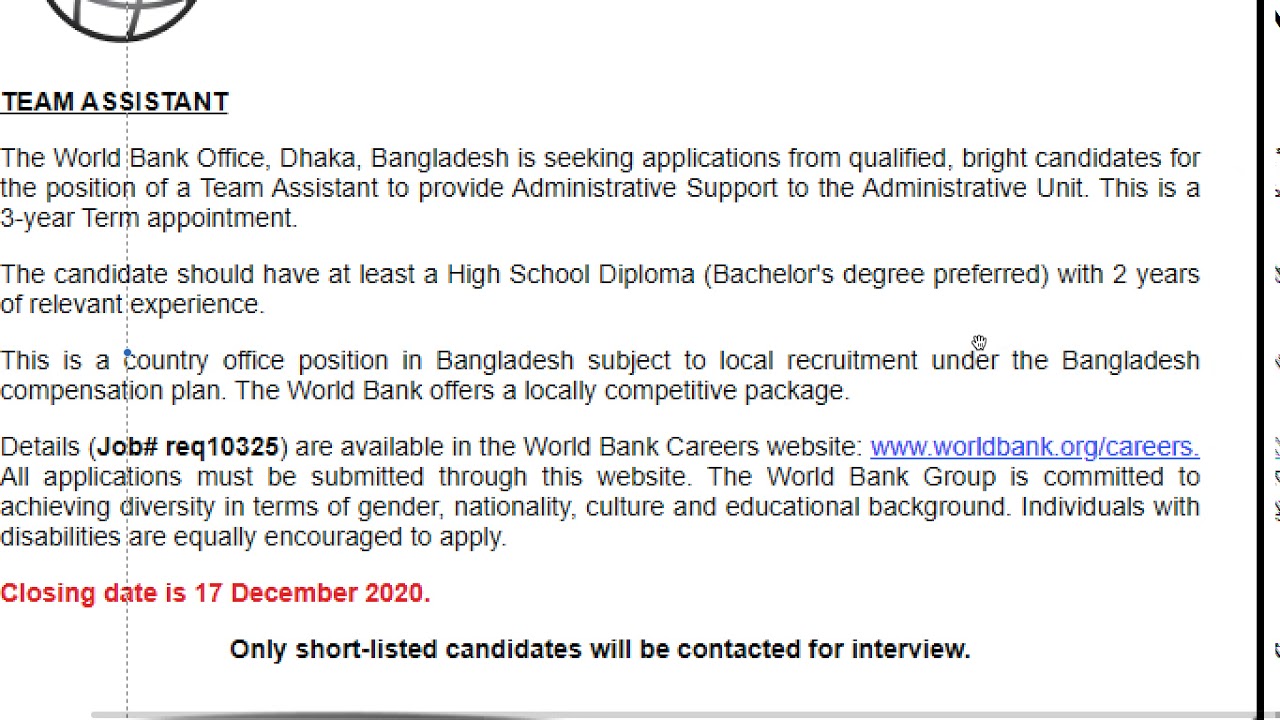Open the www.worldbank.org/careers link

1034,447
